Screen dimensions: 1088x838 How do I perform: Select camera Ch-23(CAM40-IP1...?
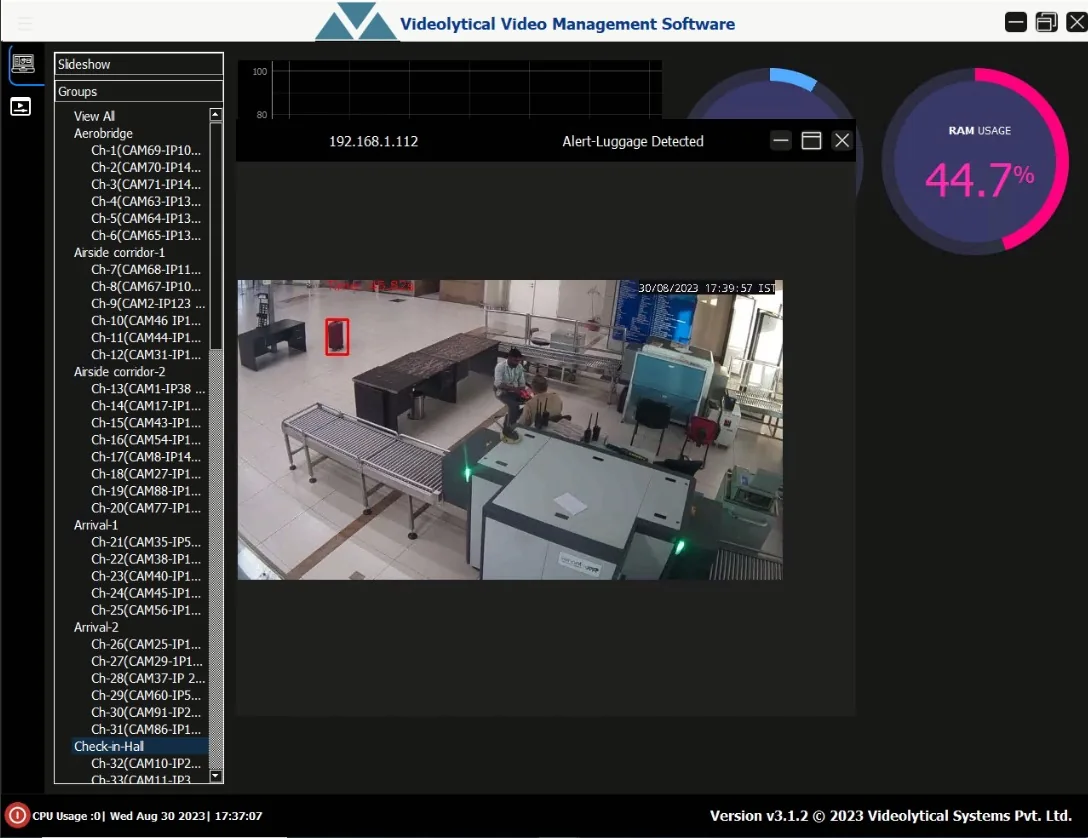point(146,576)
